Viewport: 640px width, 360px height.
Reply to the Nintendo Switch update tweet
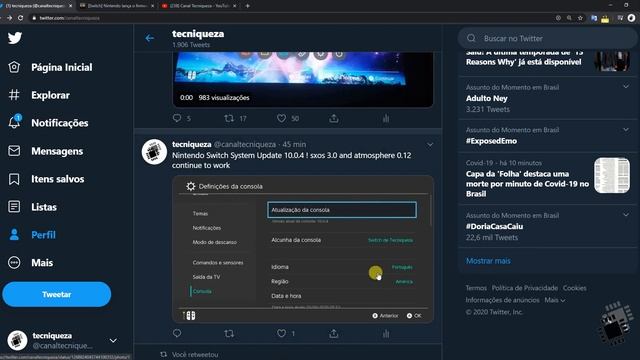(177, 333)
